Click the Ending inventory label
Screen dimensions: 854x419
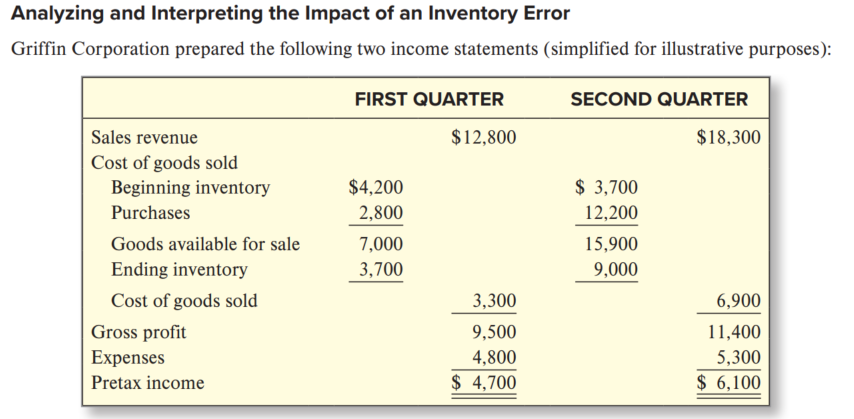click(x=179, y=269)
